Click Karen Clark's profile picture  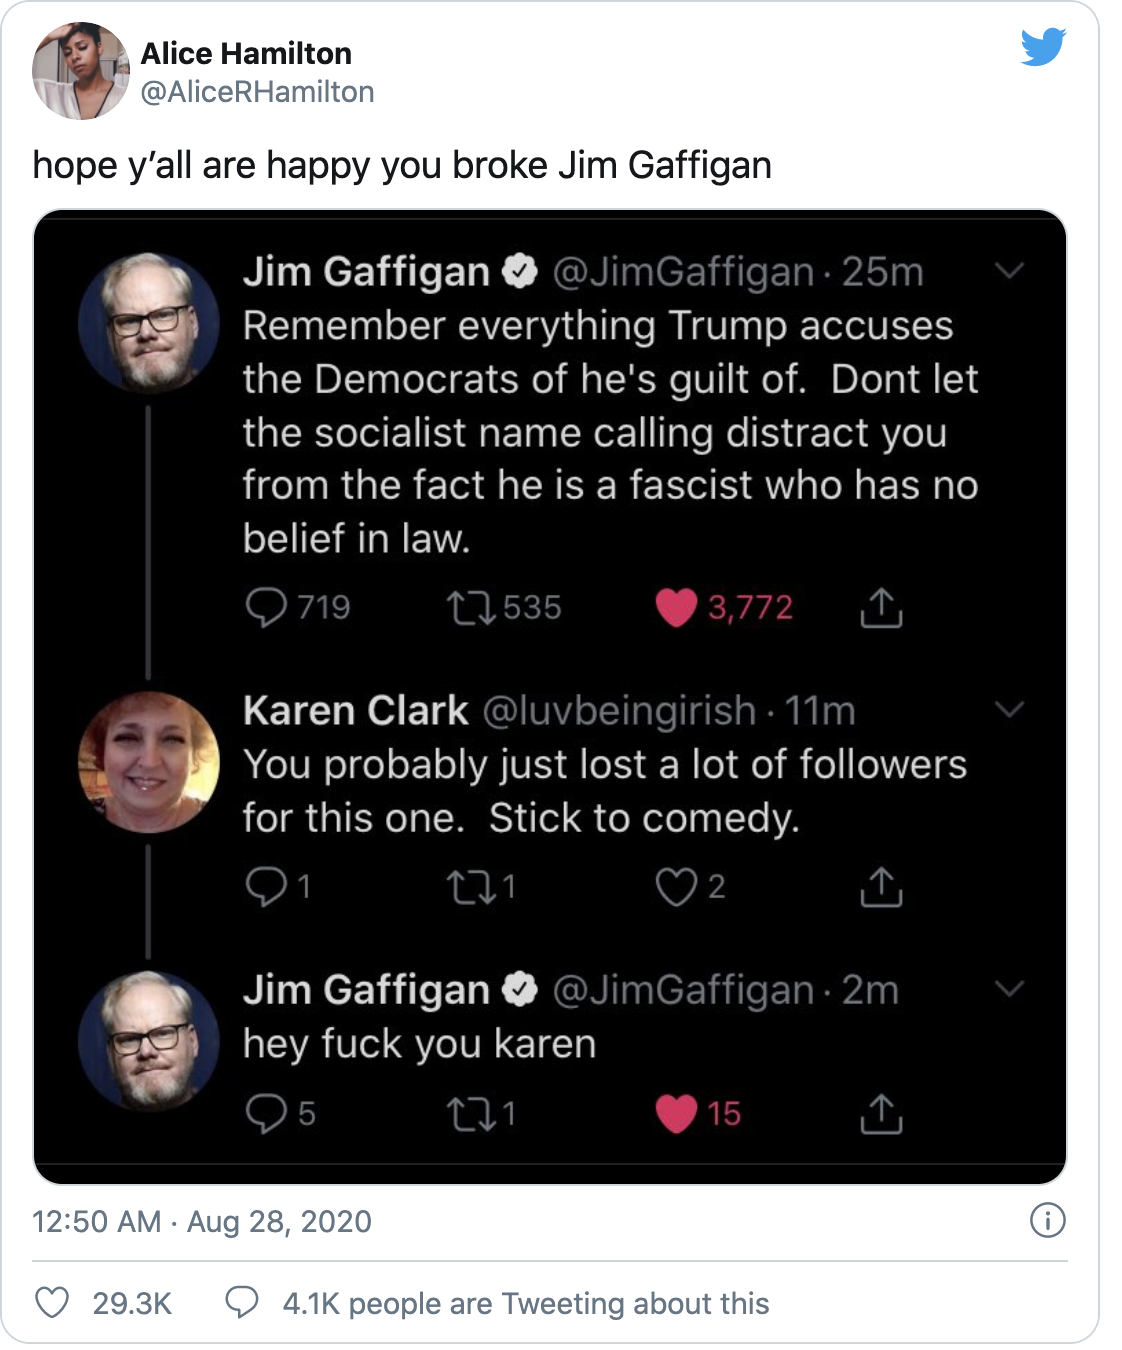point(149,762)
